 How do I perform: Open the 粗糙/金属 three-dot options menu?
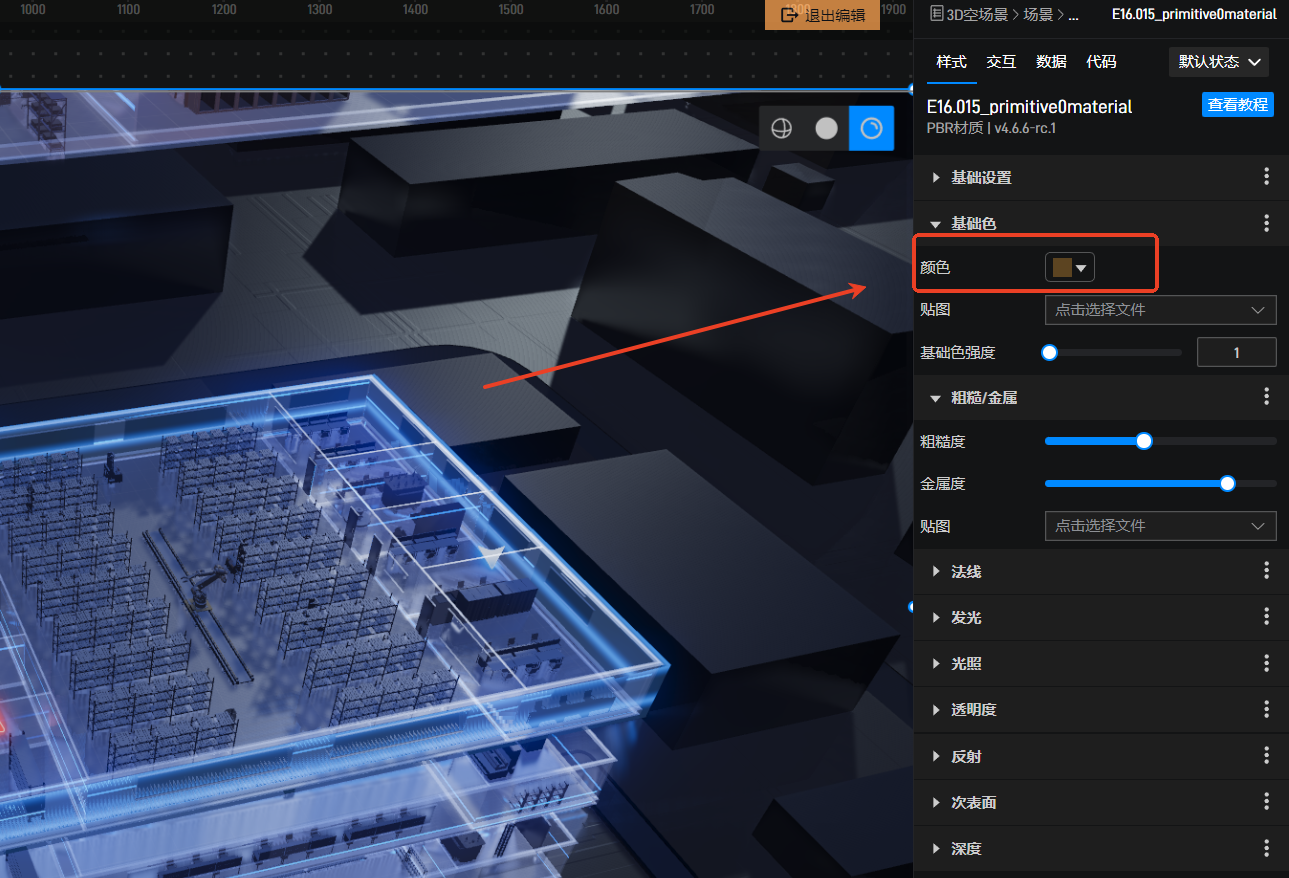point(1266,397)
